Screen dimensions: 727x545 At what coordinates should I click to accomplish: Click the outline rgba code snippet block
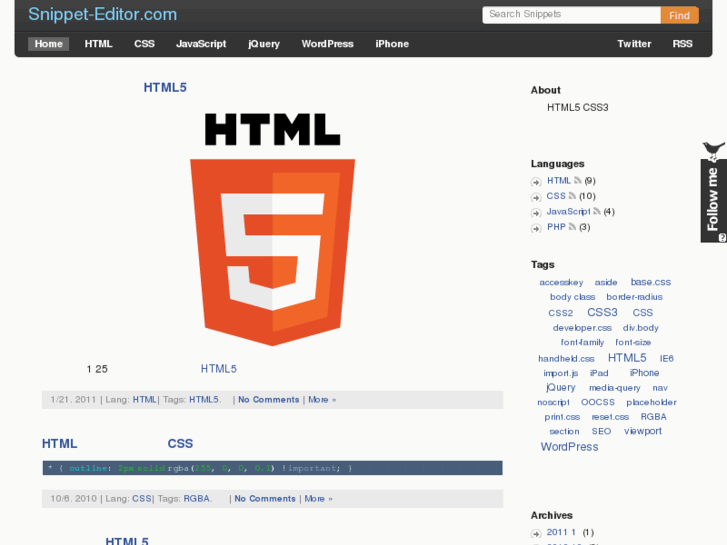272,468
